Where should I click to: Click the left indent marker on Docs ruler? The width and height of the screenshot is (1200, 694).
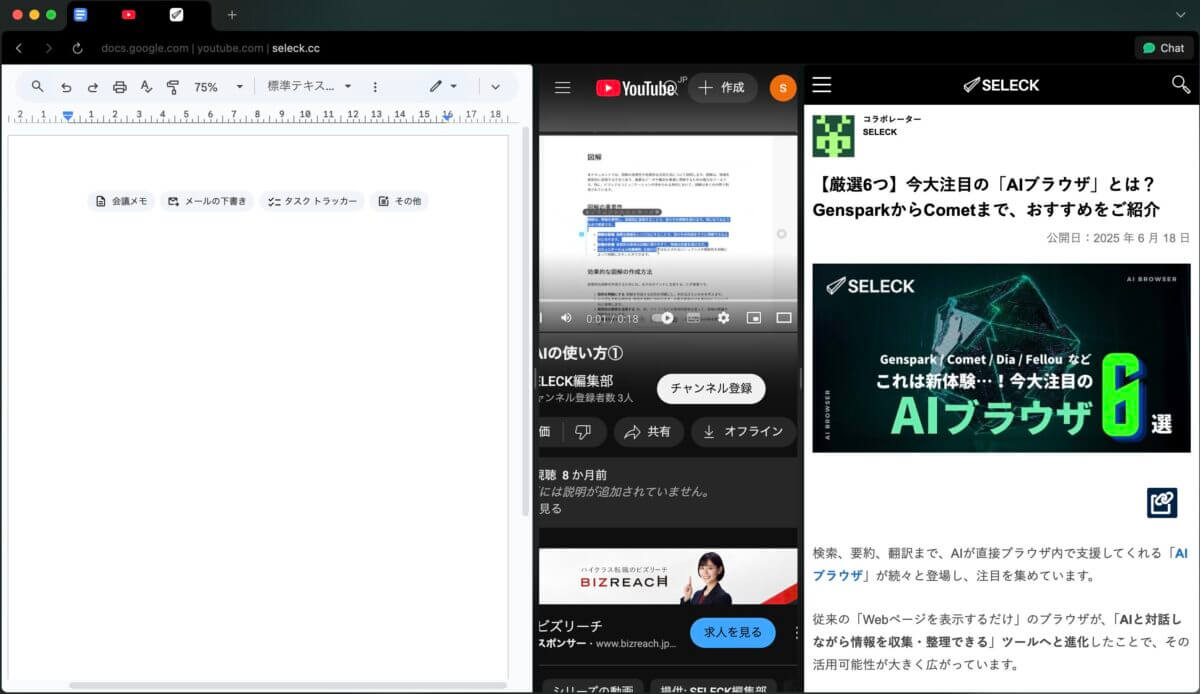coord(68,116)
